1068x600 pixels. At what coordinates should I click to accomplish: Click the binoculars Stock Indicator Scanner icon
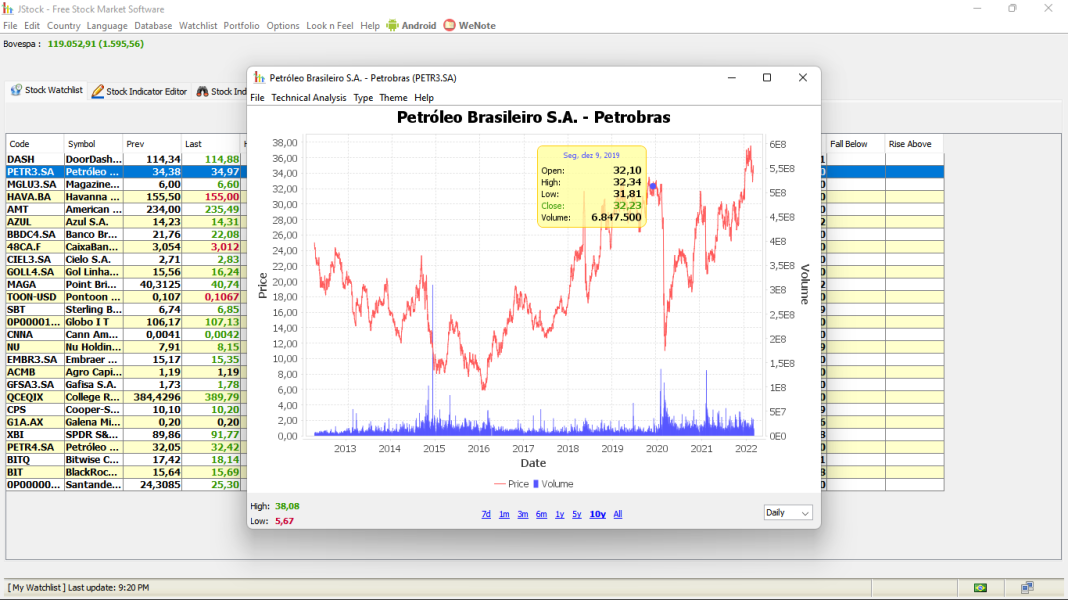click(203, 90)
